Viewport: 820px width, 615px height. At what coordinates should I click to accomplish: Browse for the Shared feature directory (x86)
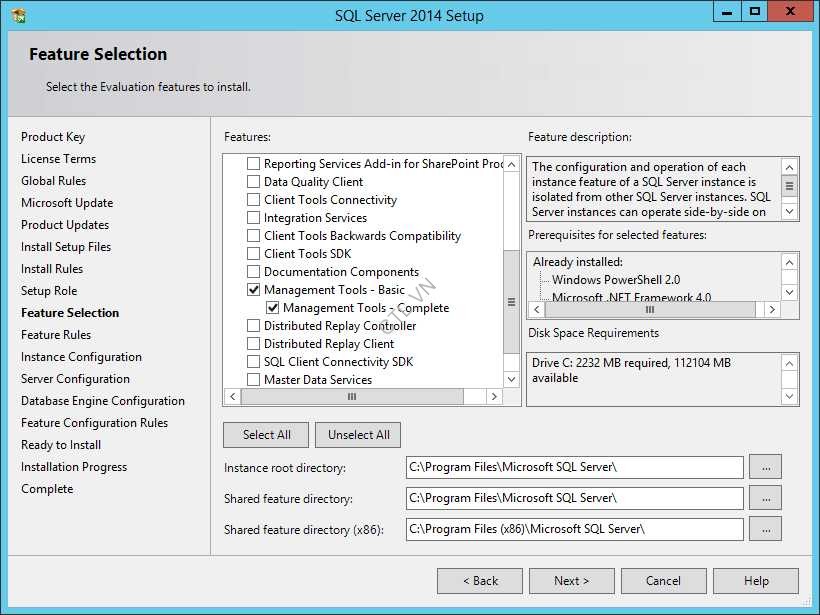(765, 528)
